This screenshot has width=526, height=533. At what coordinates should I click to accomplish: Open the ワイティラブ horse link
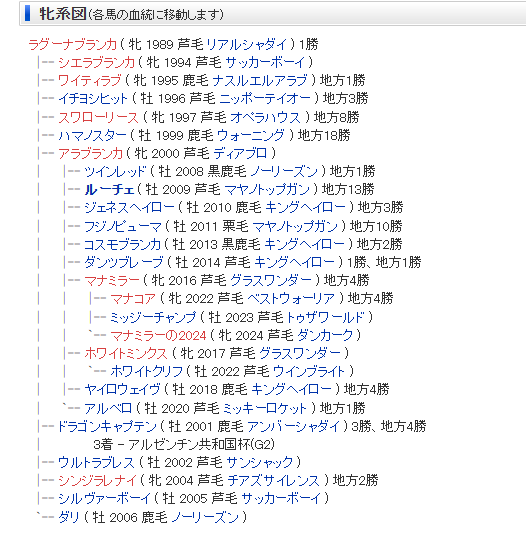pyautogui.click(x=89, y=81)
